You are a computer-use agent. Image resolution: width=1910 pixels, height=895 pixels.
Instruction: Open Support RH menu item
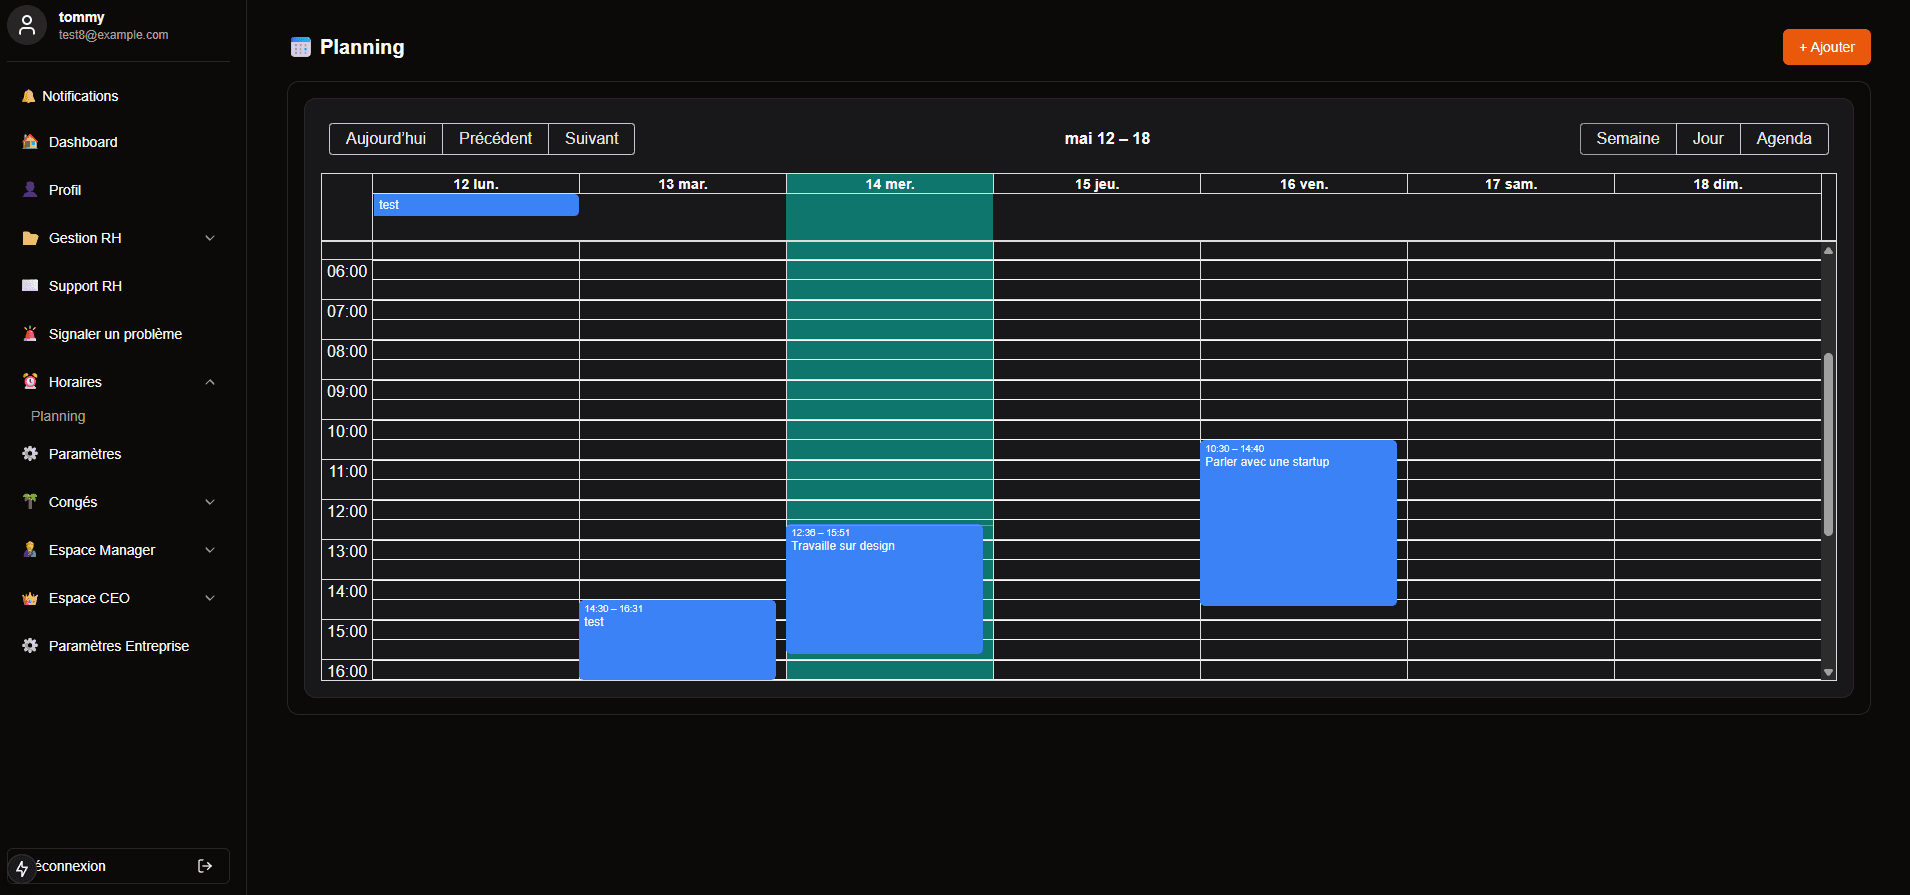[x=119, y=286]
